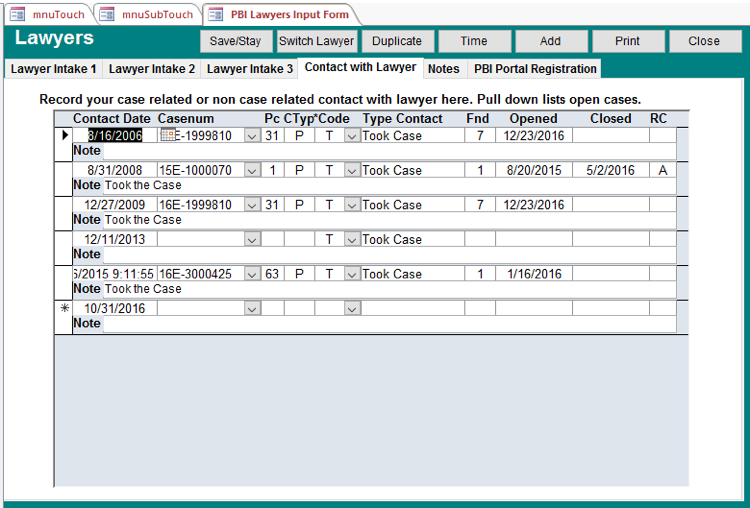Screen dimensions: 750x508
Task: Click the PBI Lawyers Input Form icon
Action: click(x=216, y=15)
